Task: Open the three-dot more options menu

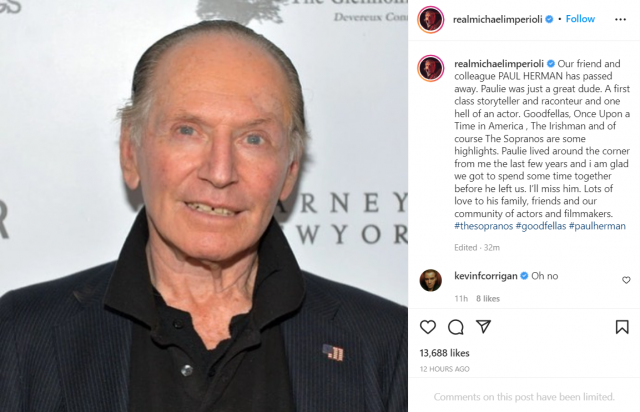Action: point(620,19)
